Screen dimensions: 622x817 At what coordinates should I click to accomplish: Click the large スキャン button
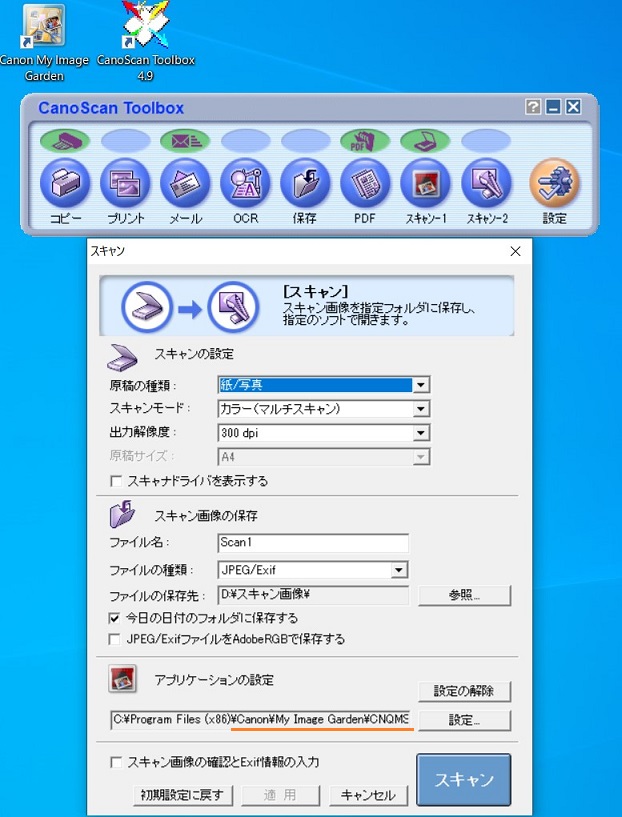click(x=464, y=779)
